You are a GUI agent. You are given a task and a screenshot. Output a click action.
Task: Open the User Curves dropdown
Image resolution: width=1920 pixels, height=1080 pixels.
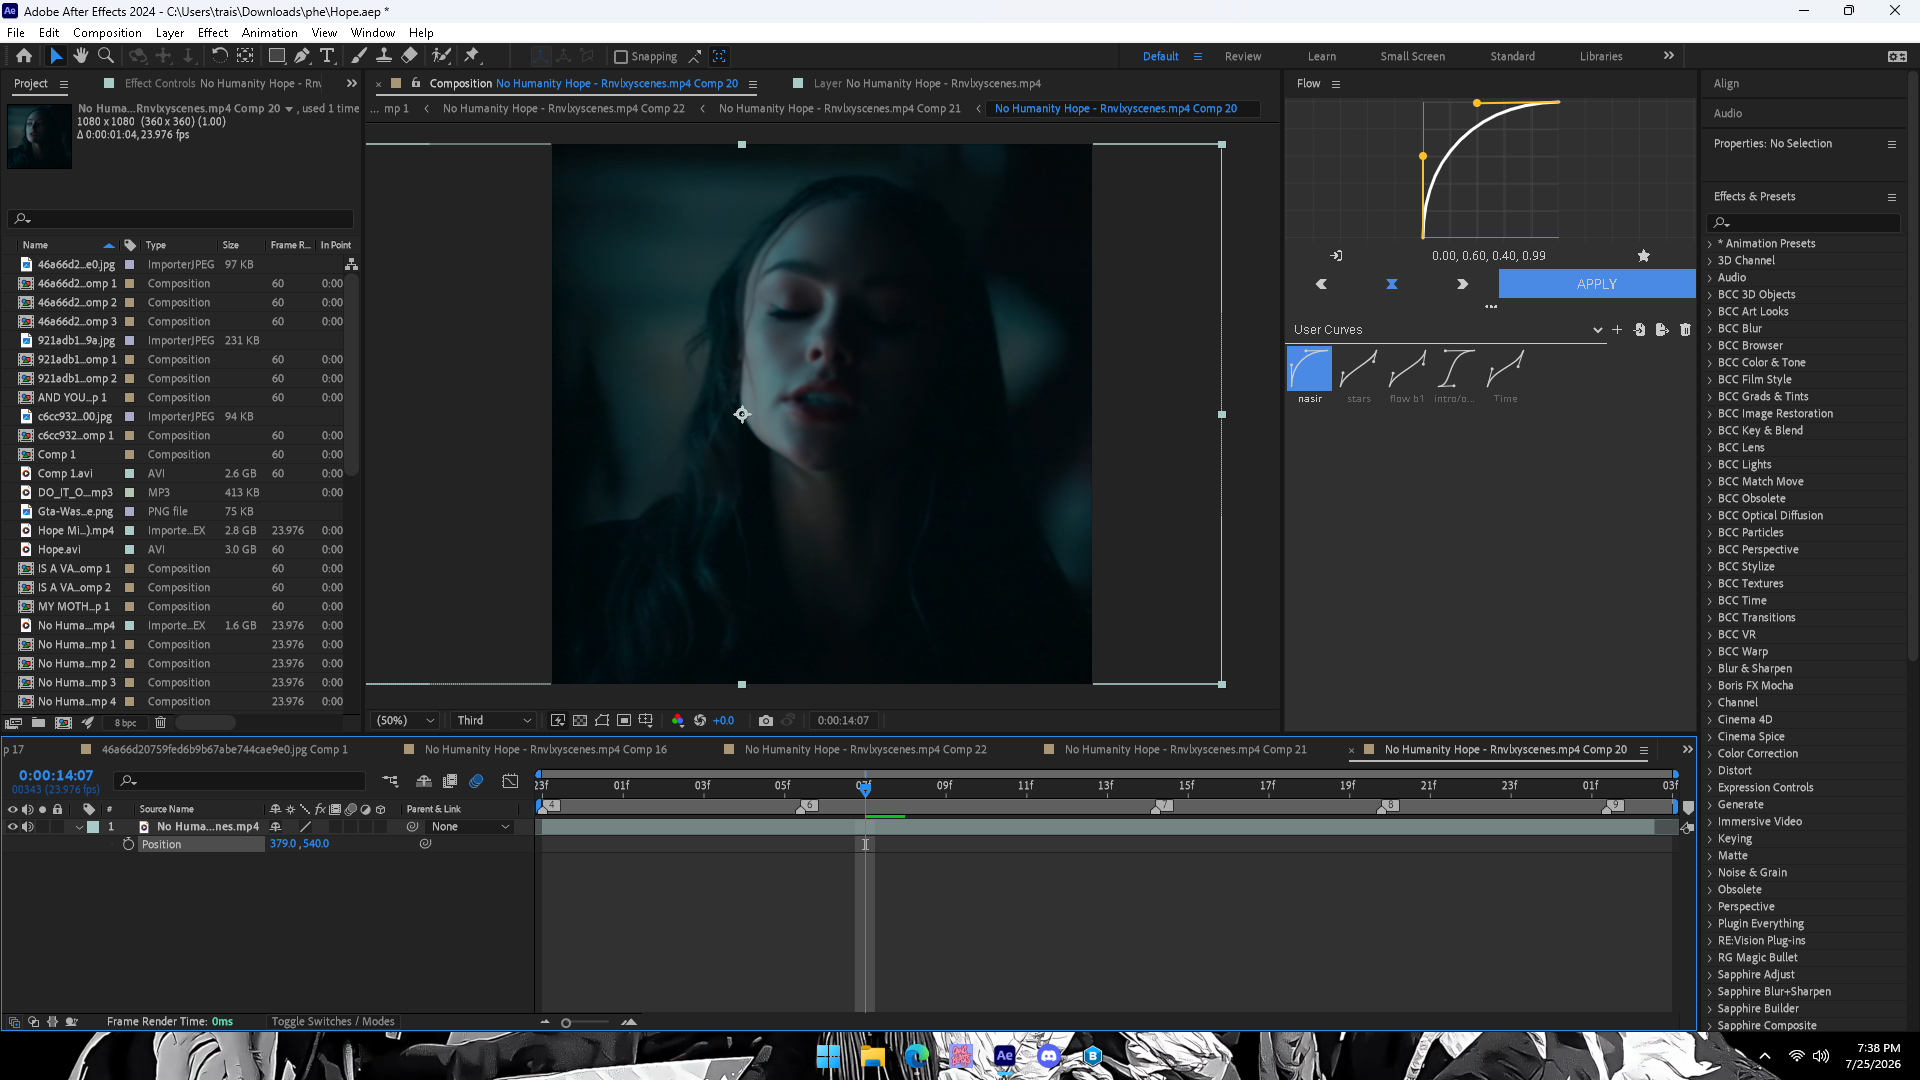(x=1448, y=329)
